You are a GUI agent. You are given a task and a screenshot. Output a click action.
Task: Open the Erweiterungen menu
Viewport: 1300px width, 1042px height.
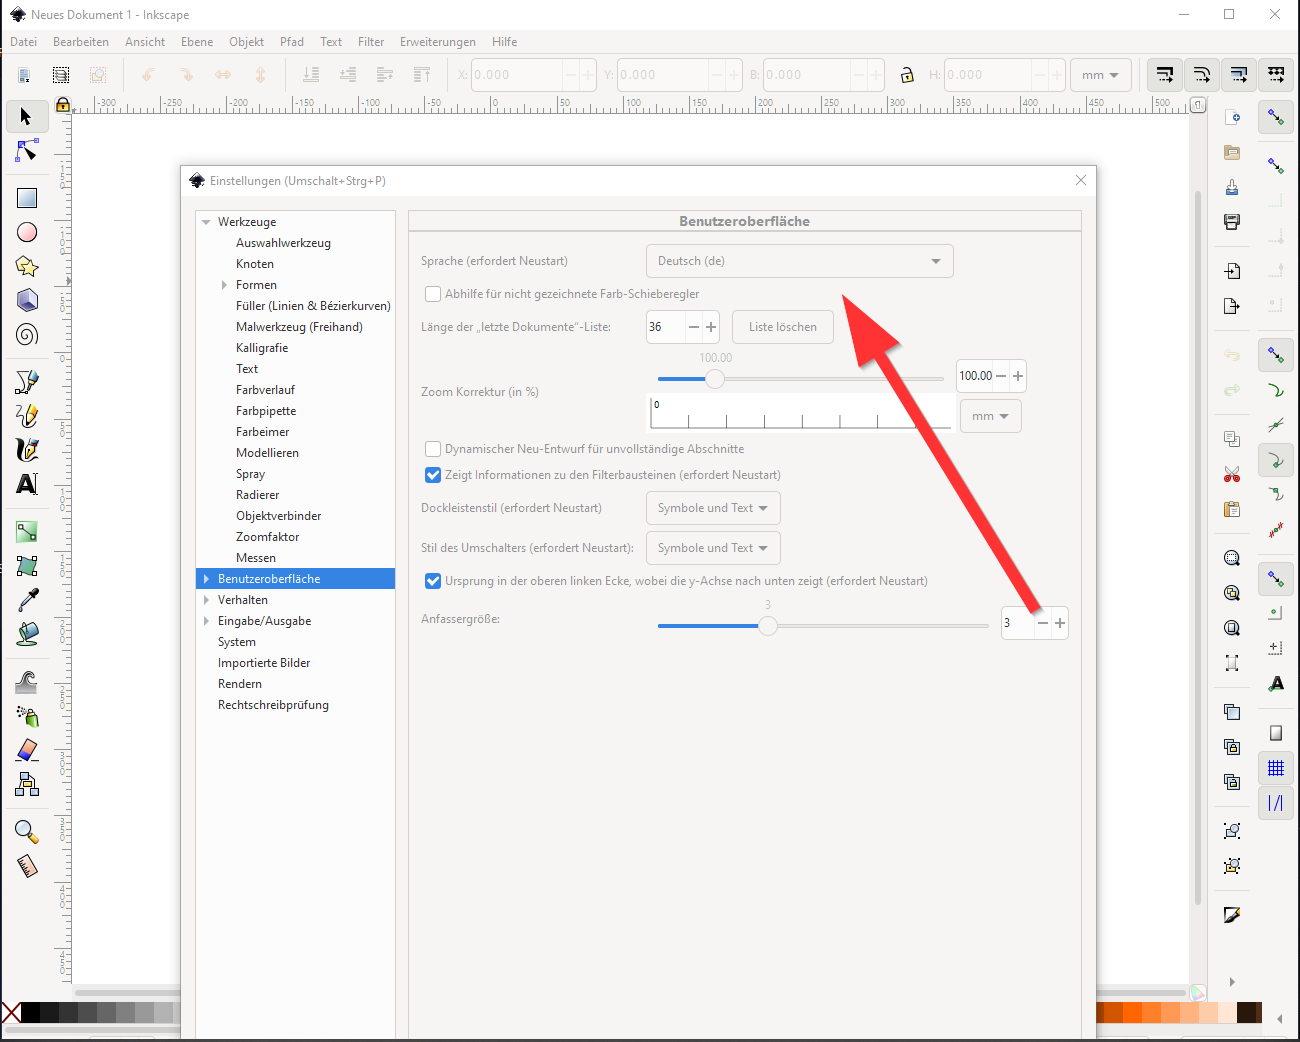tap(438, 42)
